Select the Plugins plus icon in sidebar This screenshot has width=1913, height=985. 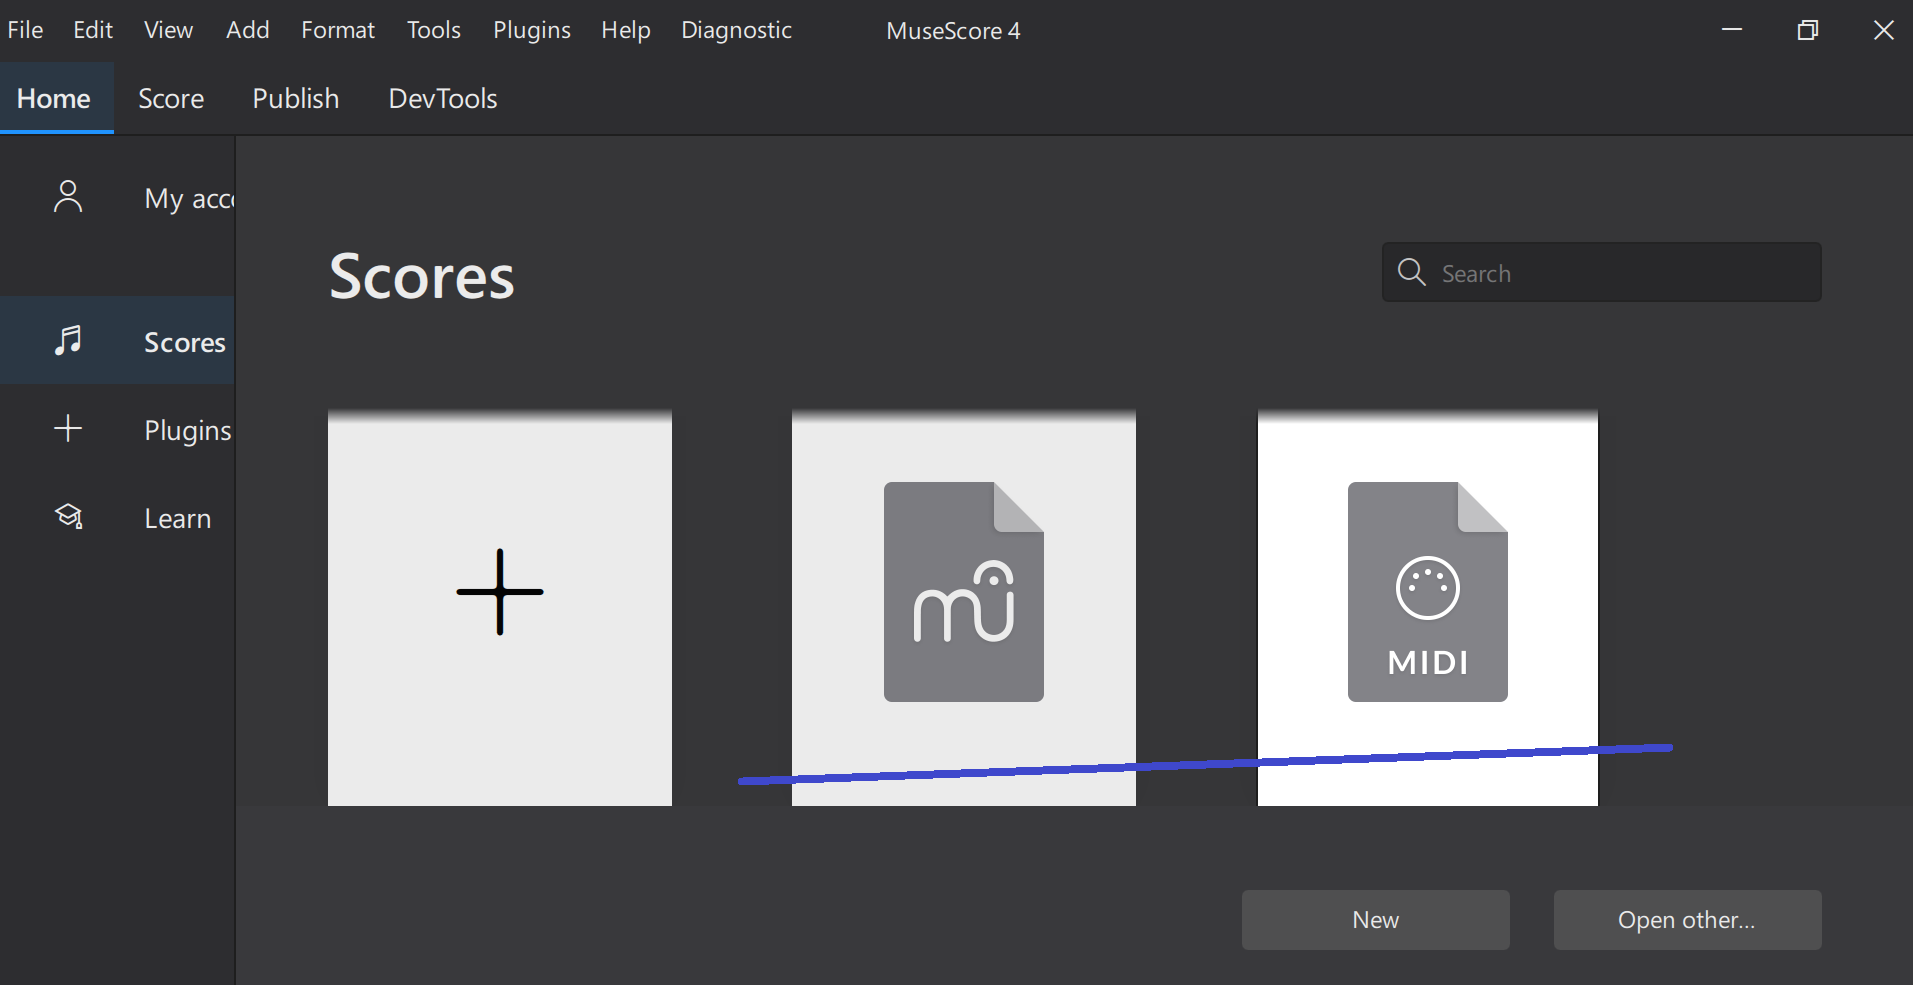click(67, 429)
